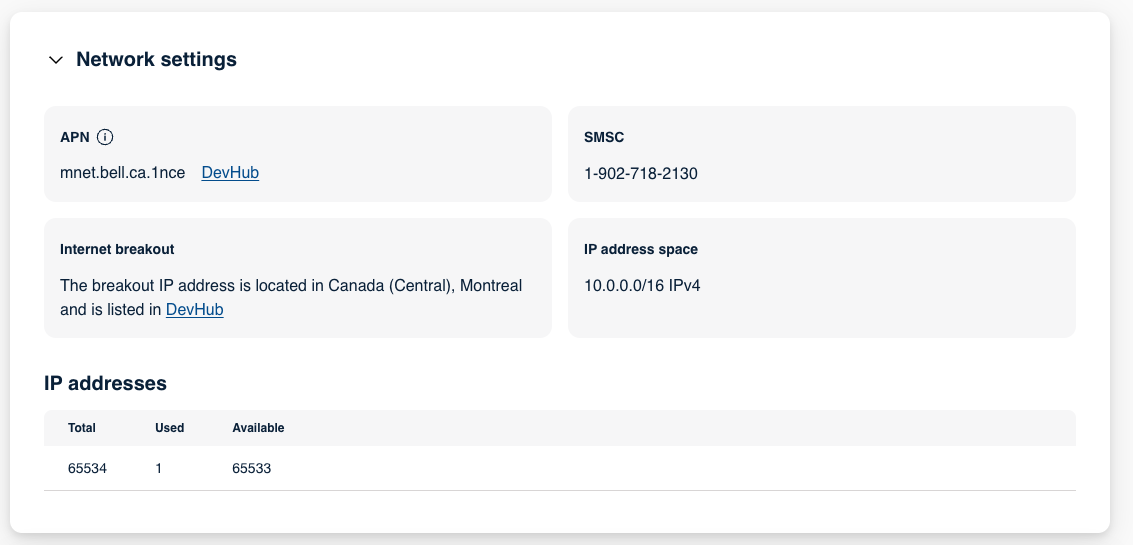Select total IP count 65534
Screen dimensions: 1133x545
87,468
